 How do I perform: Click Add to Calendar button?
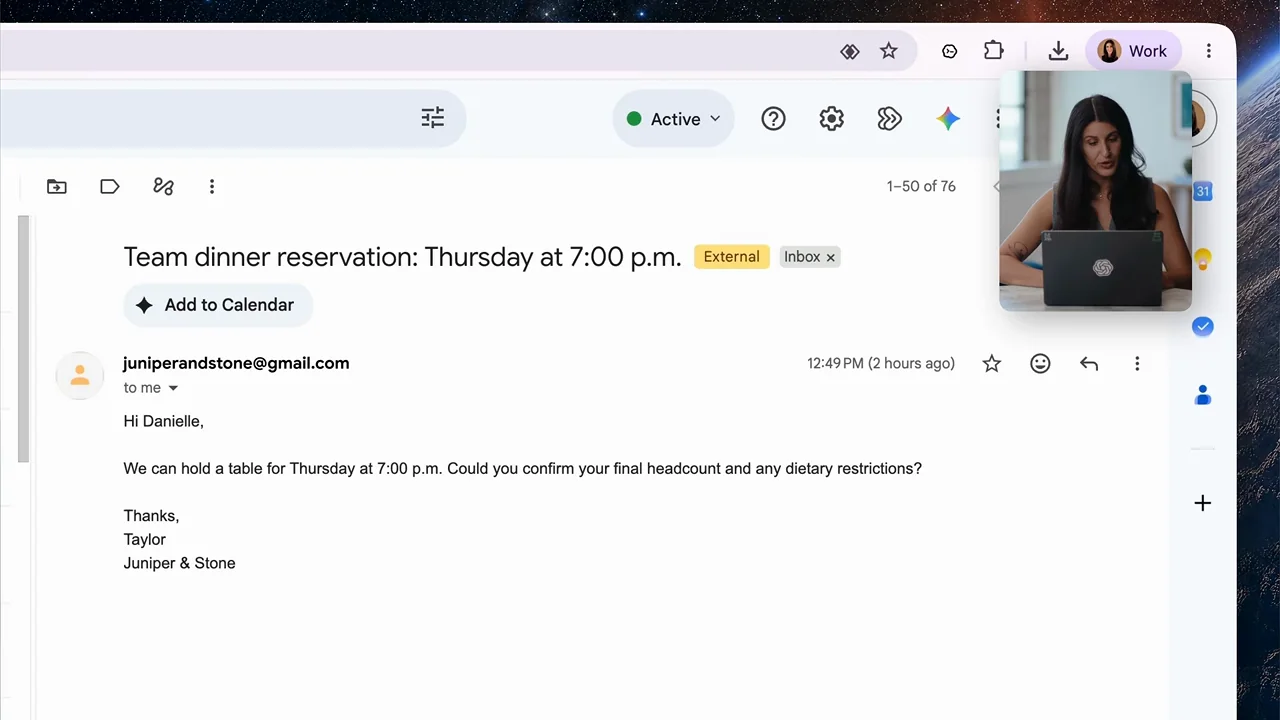pyautogui.click(x=218, y=305)
